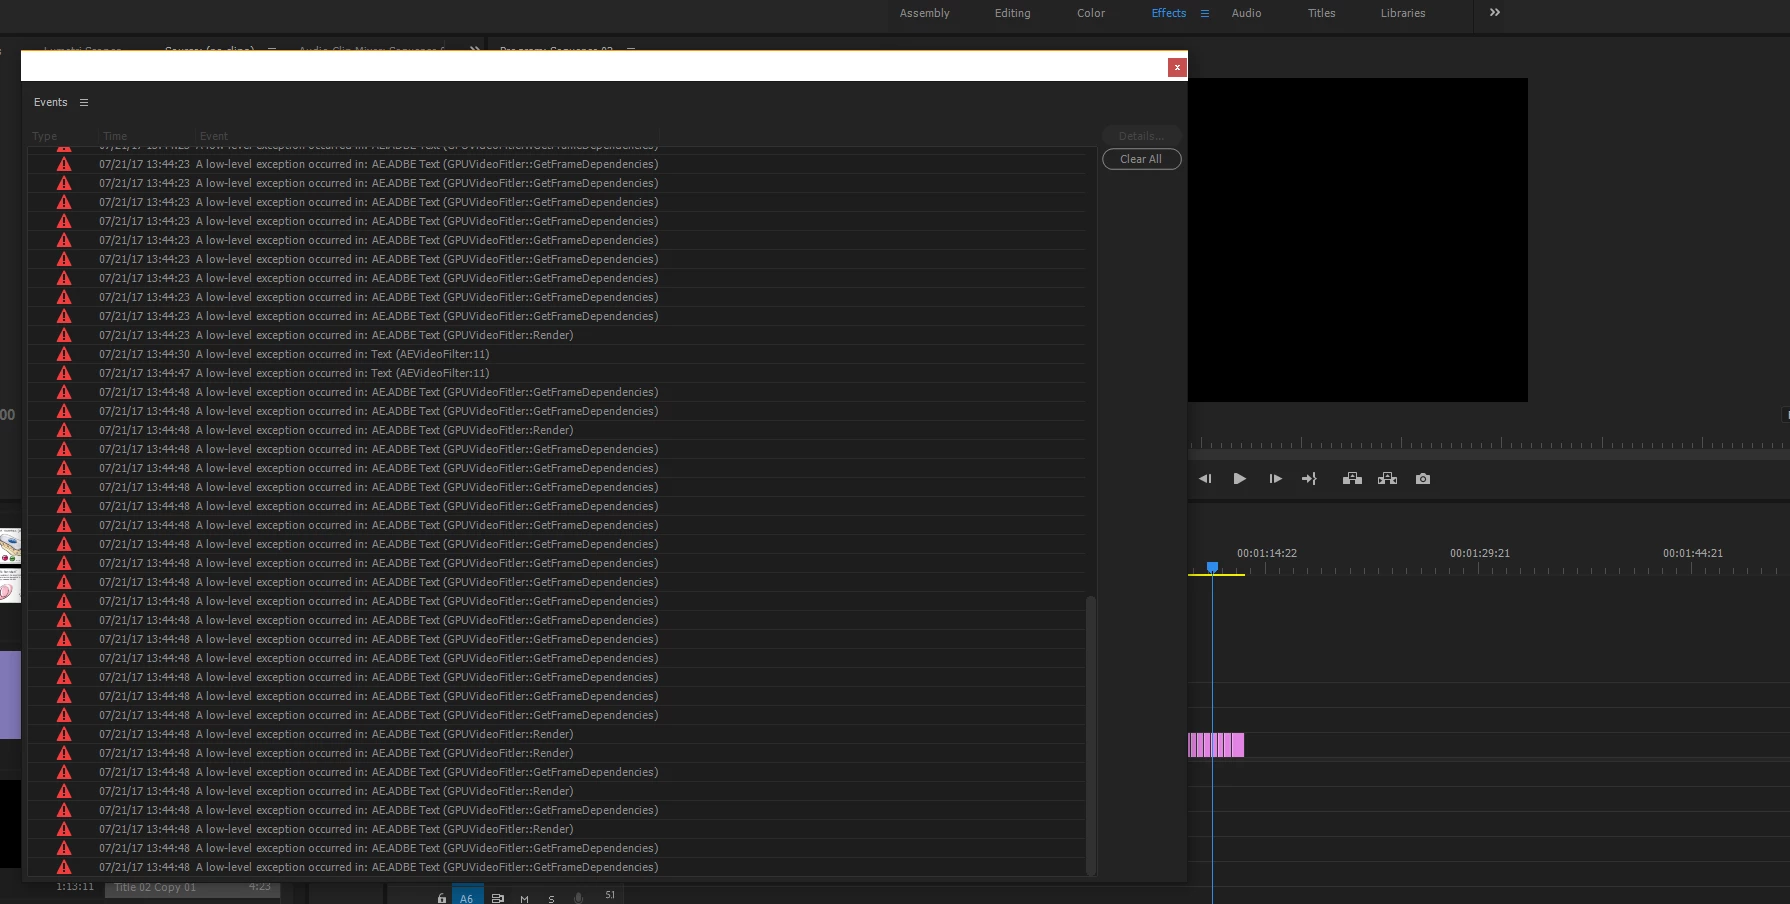Click the Step Forward one frame button
This screenshot has width=1790, height=904.
(x=1275, y=479)
